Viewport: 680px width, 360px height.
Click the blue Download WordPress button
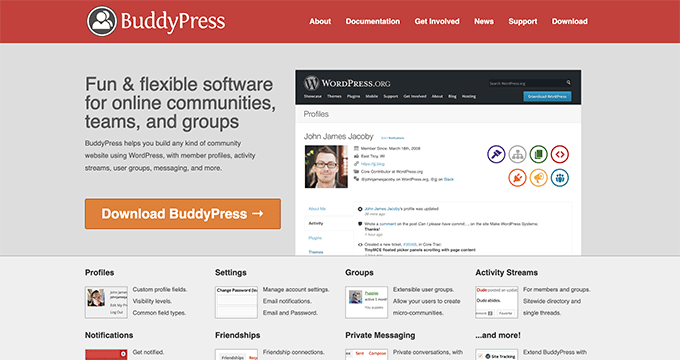pos(547,96)
